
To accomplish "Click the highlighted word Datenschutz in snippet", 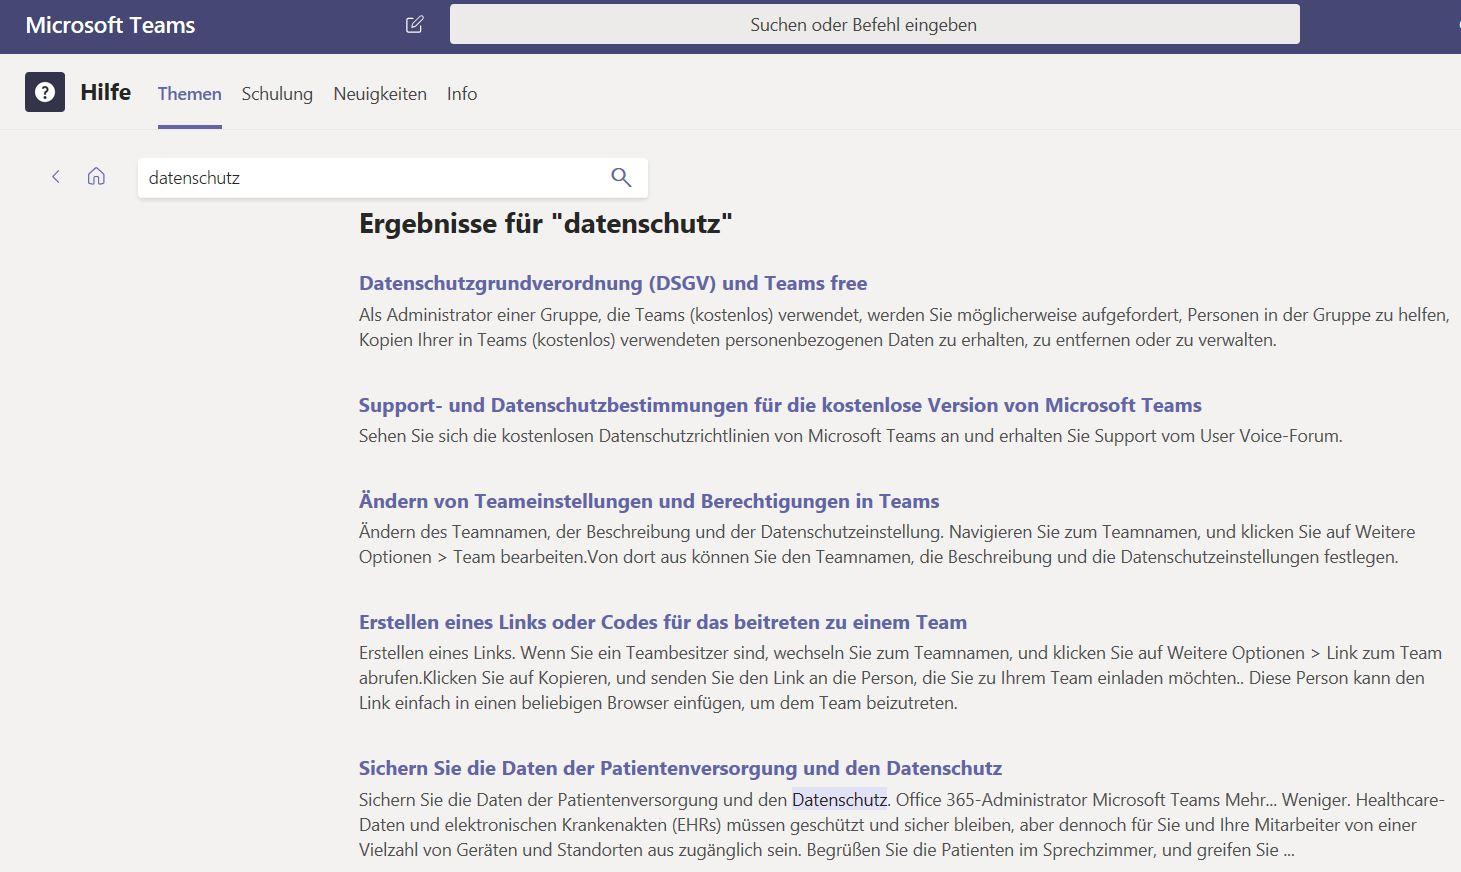I will (x=839, y=799).
